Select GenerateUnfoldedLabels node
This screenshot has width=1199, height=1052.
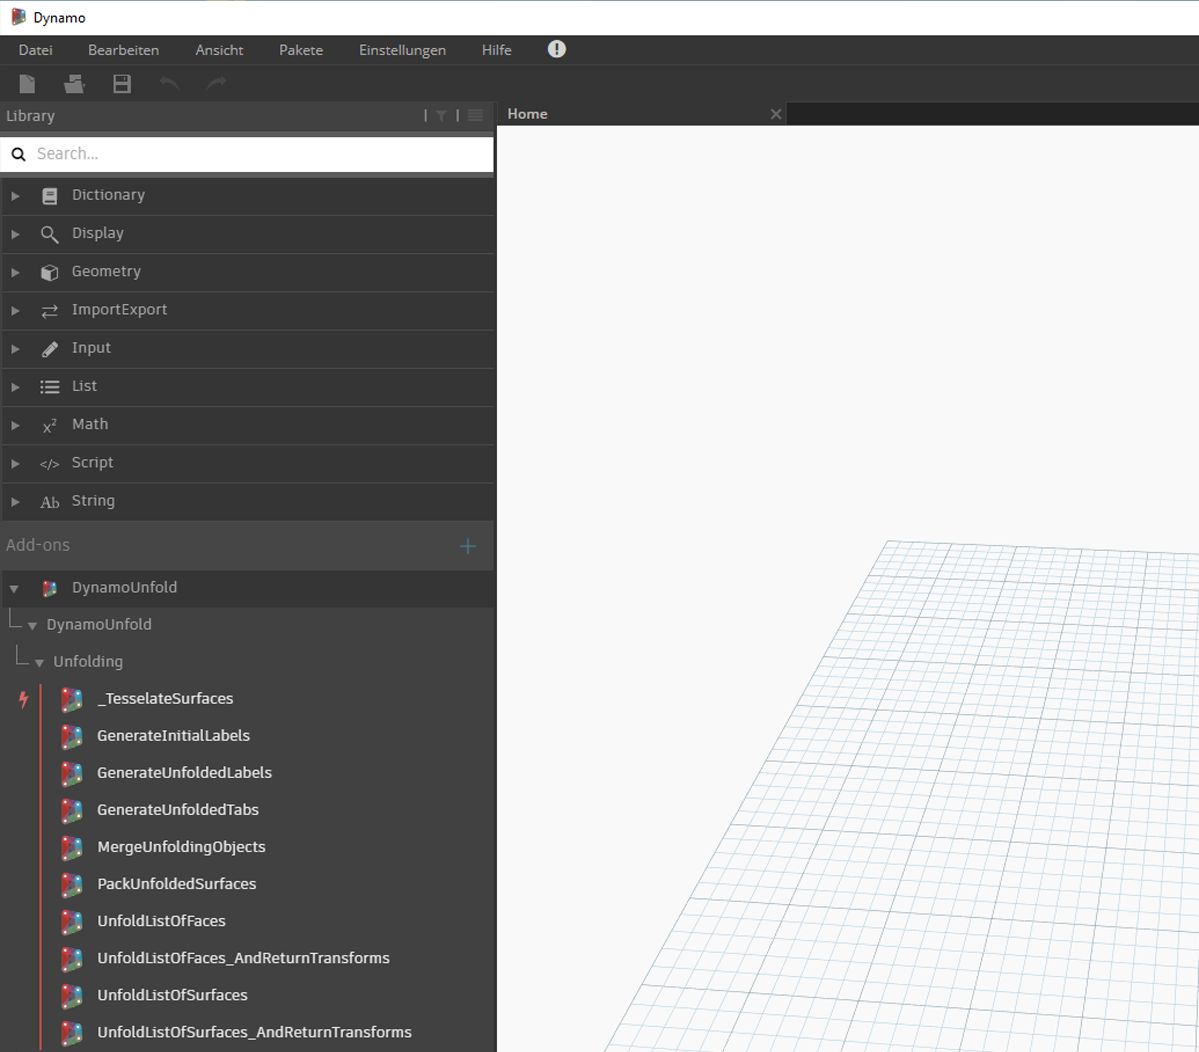pos(184,773)
